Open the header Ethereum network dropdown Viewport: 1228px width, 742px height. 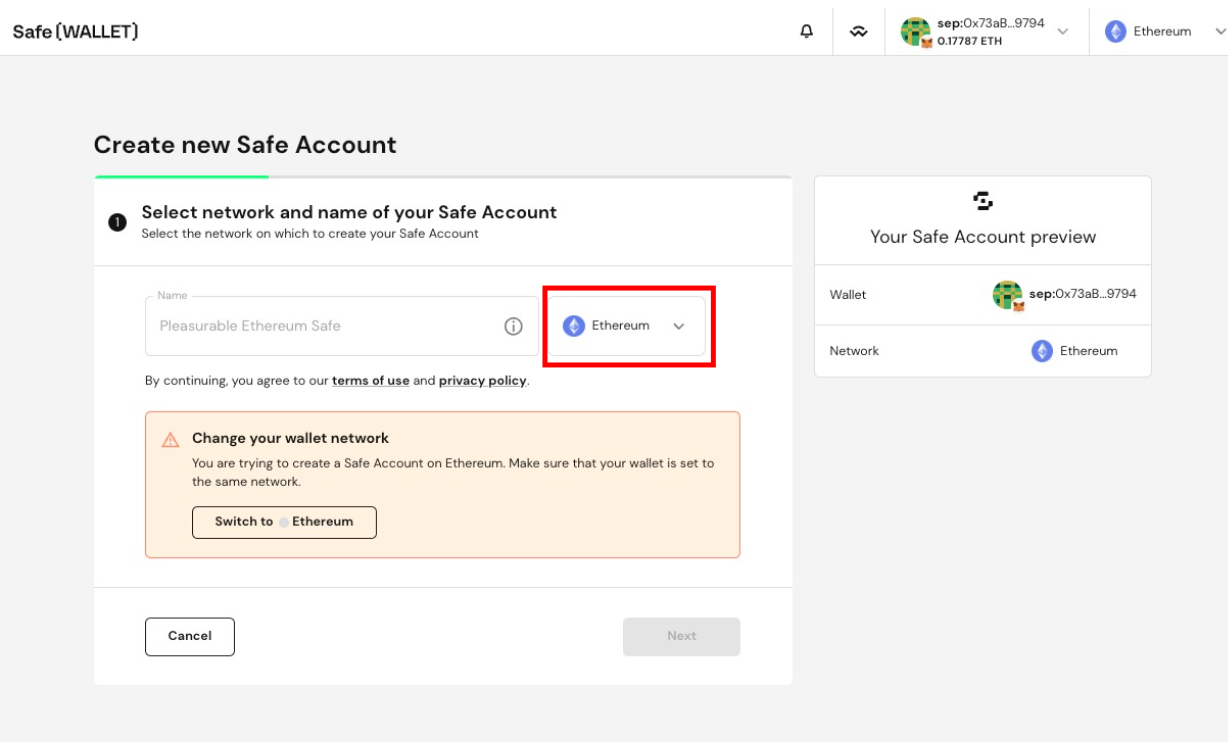pos(1164,31)
